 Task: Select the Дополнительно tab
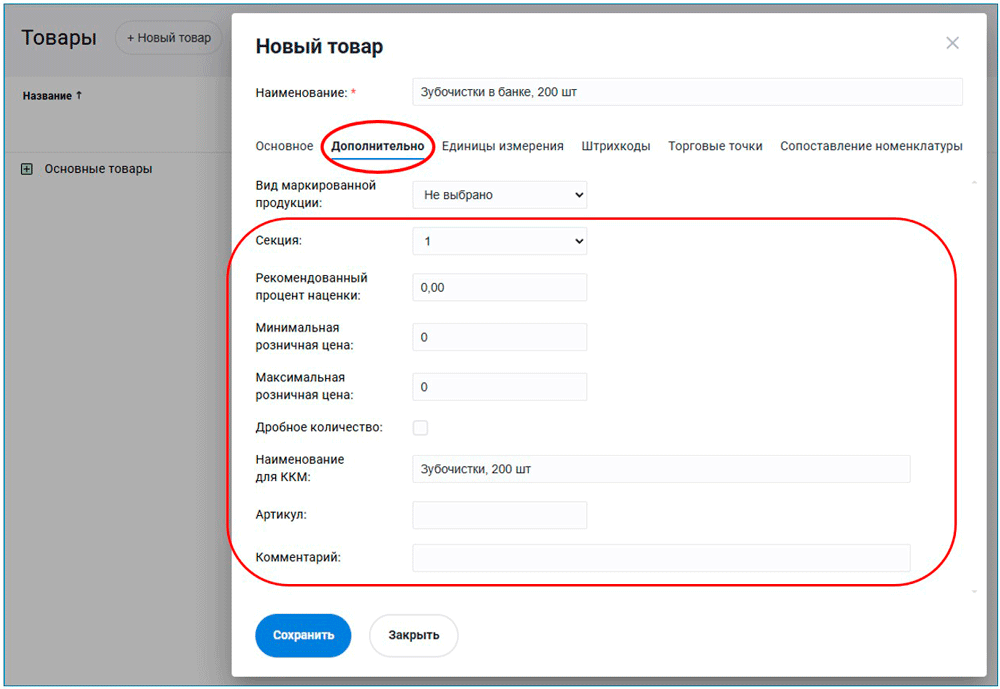[378, 146]
